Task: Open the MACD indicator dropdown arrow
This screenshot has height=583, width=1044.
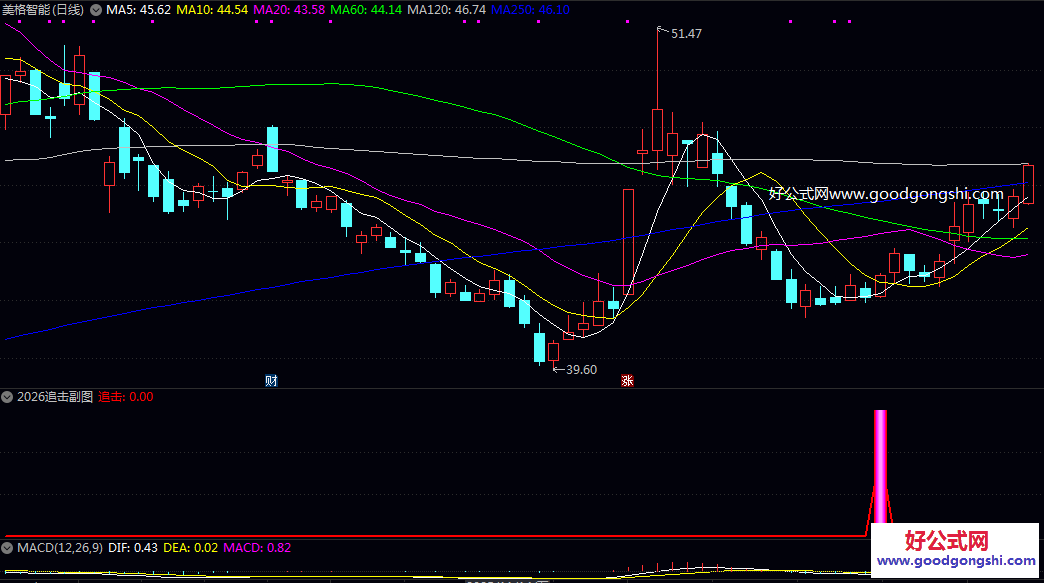Action: click(7, 548)
